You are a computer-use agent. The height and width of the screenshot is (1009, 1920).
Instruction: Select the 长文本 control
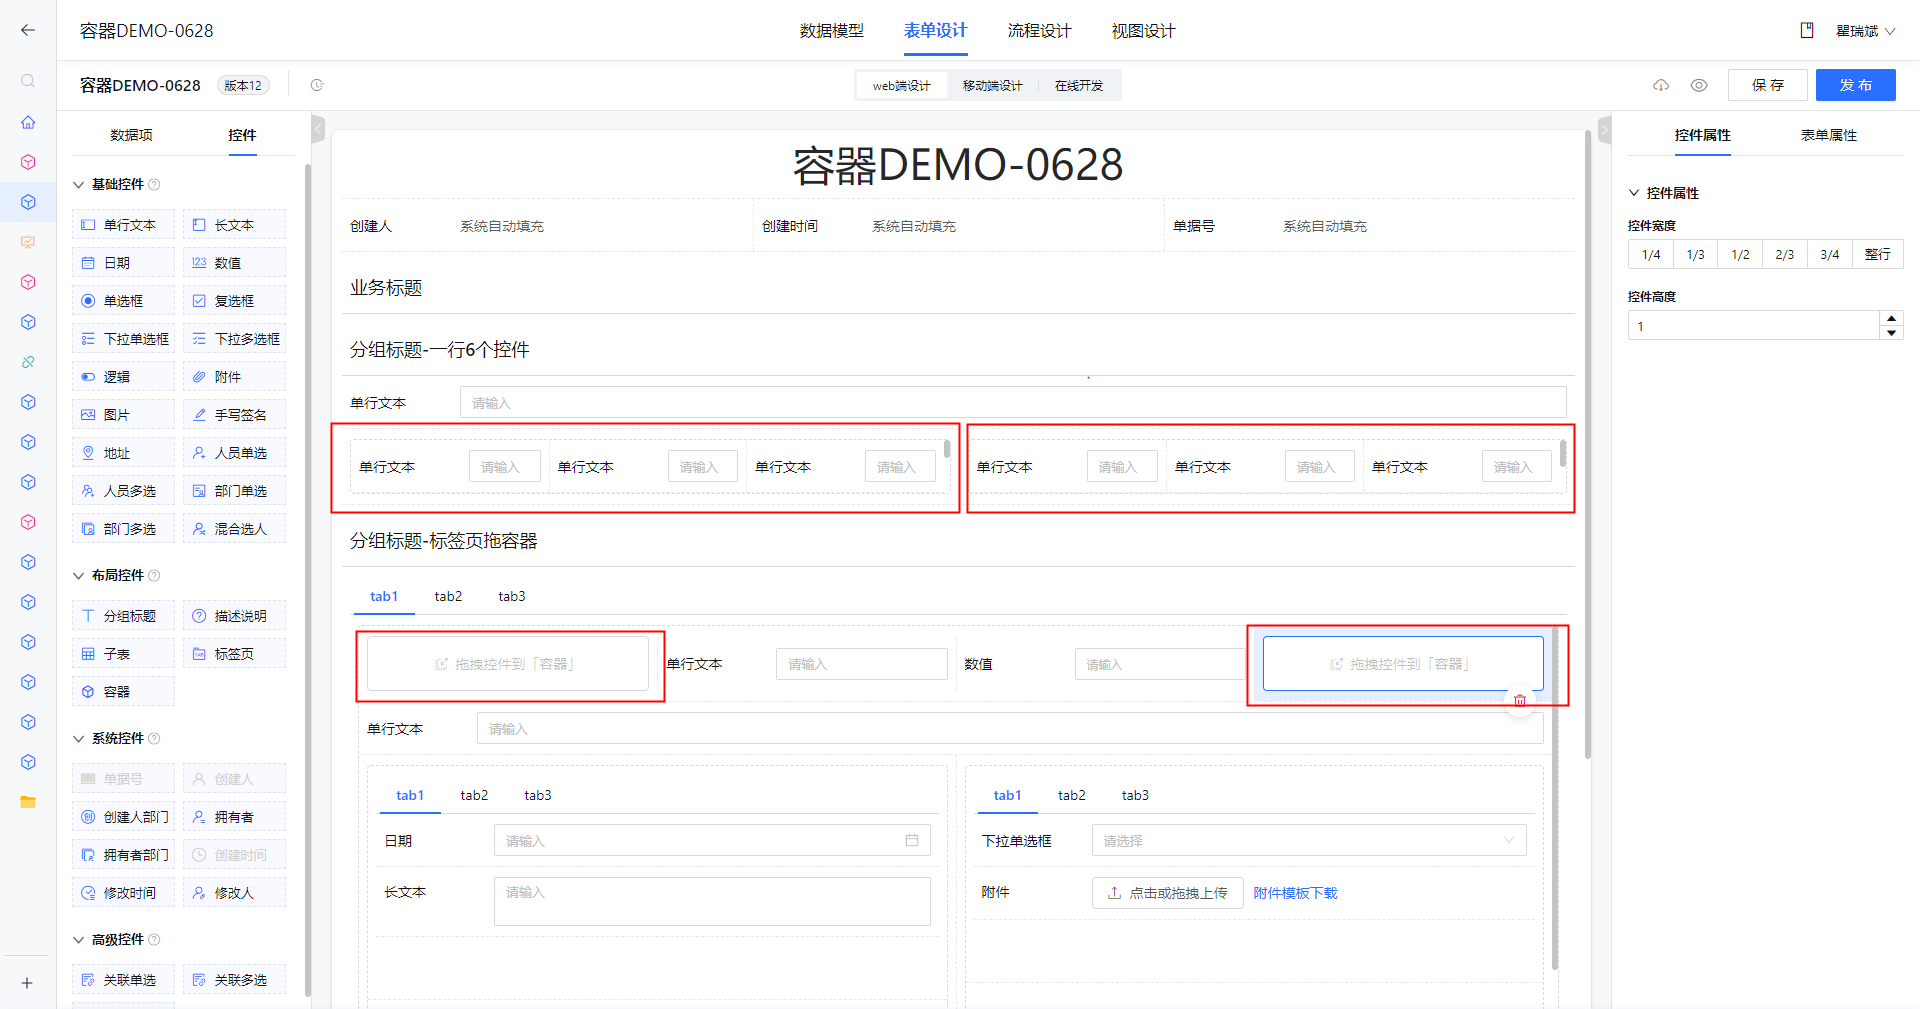(234, 225)
